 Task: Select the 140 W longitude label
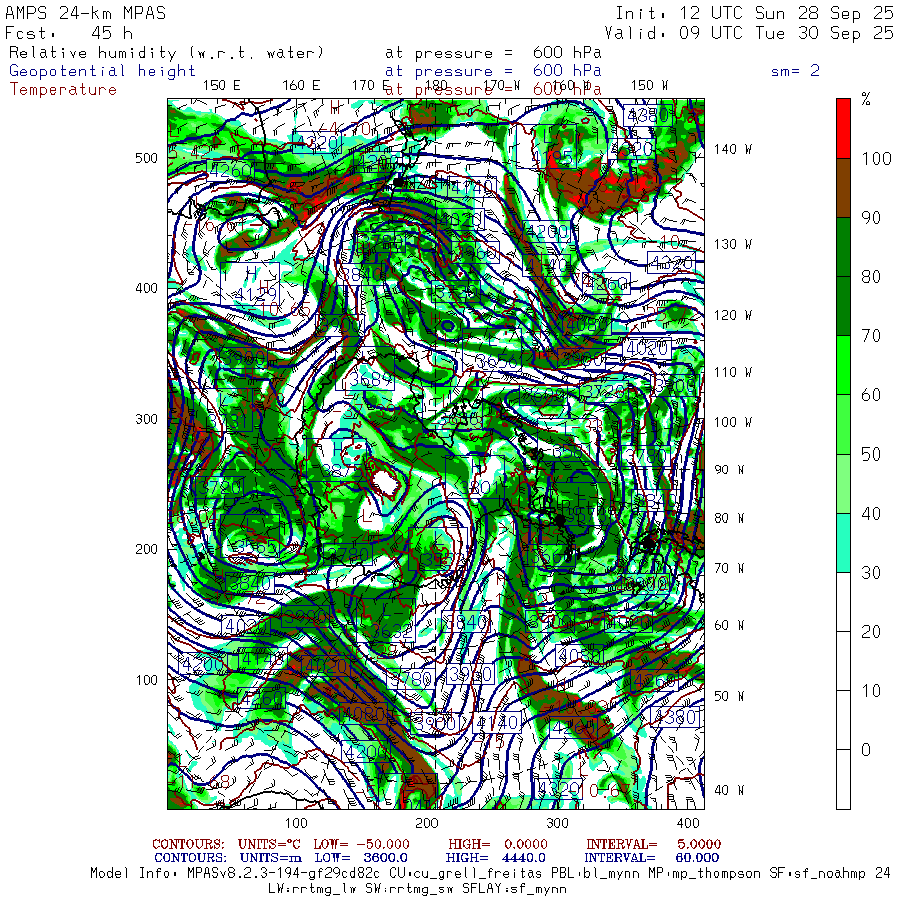(x=732, y=149)
